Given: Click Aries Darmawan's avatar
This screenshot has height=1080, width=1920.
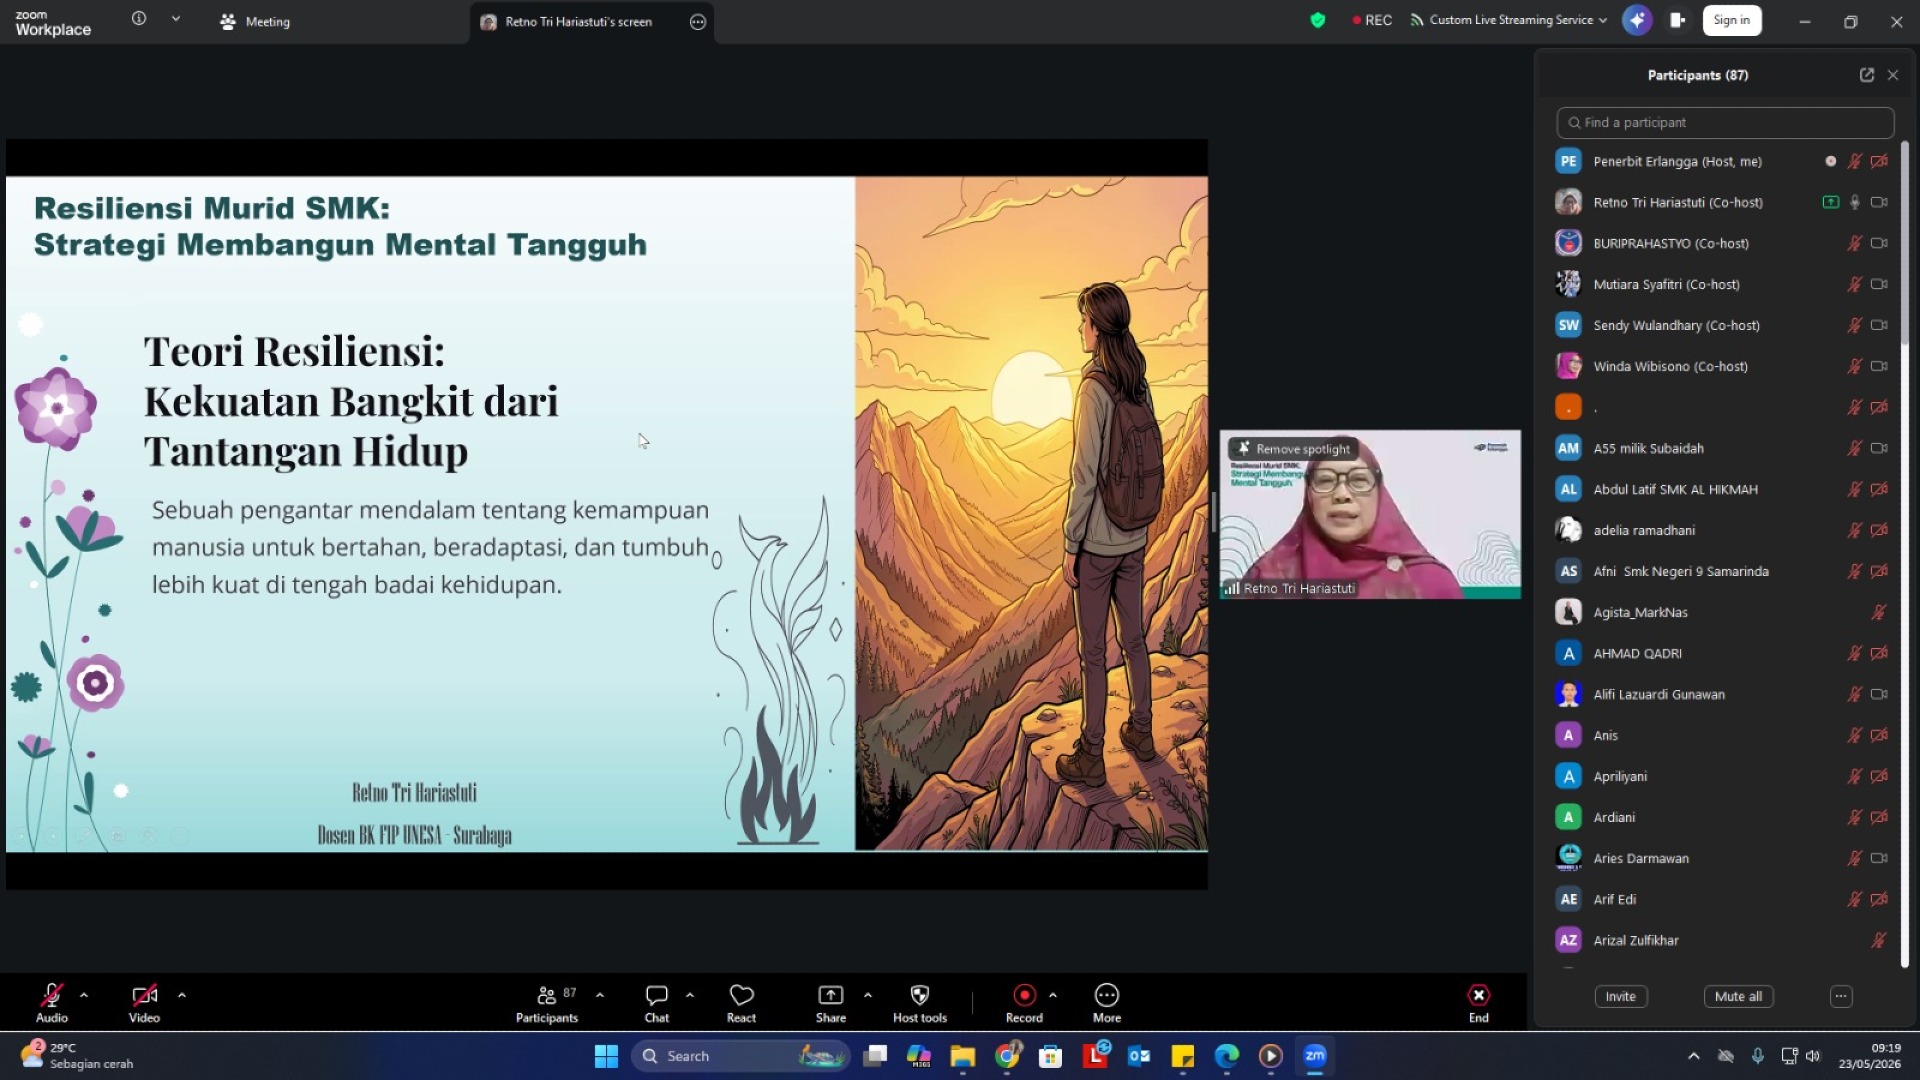Looking at the screenshot, I should (1568, 858).
